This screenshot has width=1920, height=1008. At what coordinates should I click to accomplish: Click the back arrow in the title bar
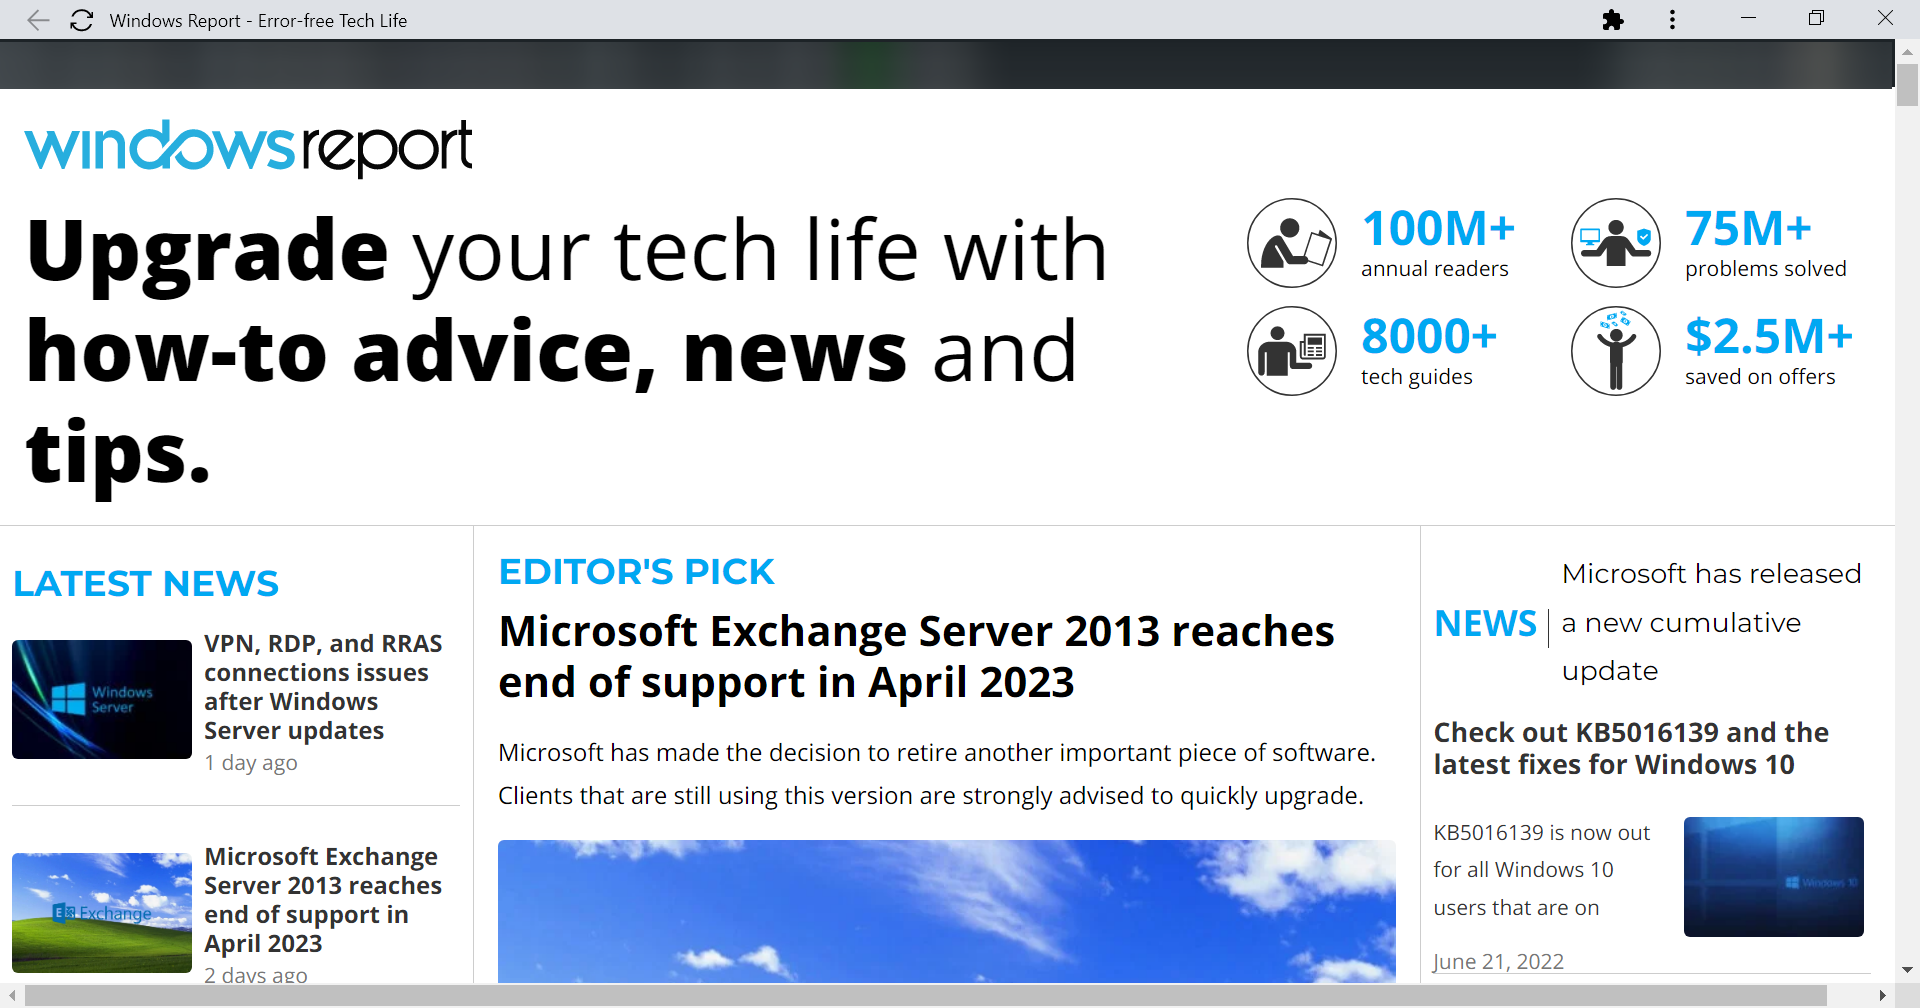pyautogui.click(x=38, y=20)
